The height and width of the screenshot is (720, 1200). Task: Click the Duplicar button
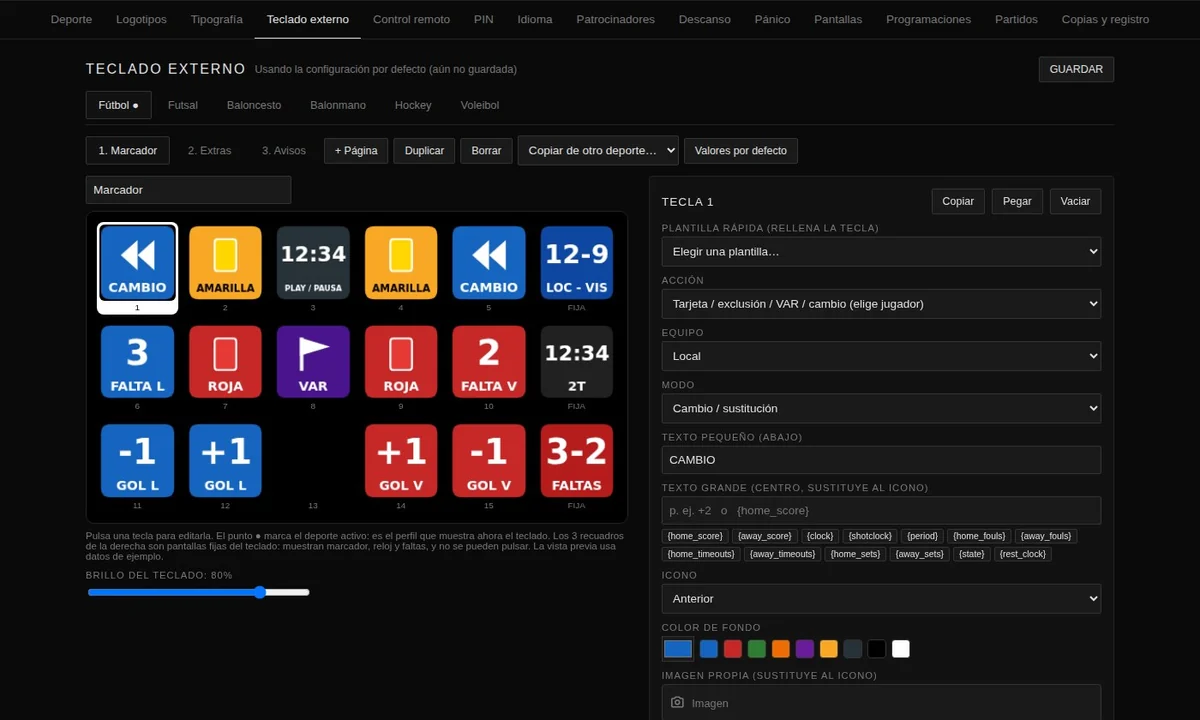point(424,150)
